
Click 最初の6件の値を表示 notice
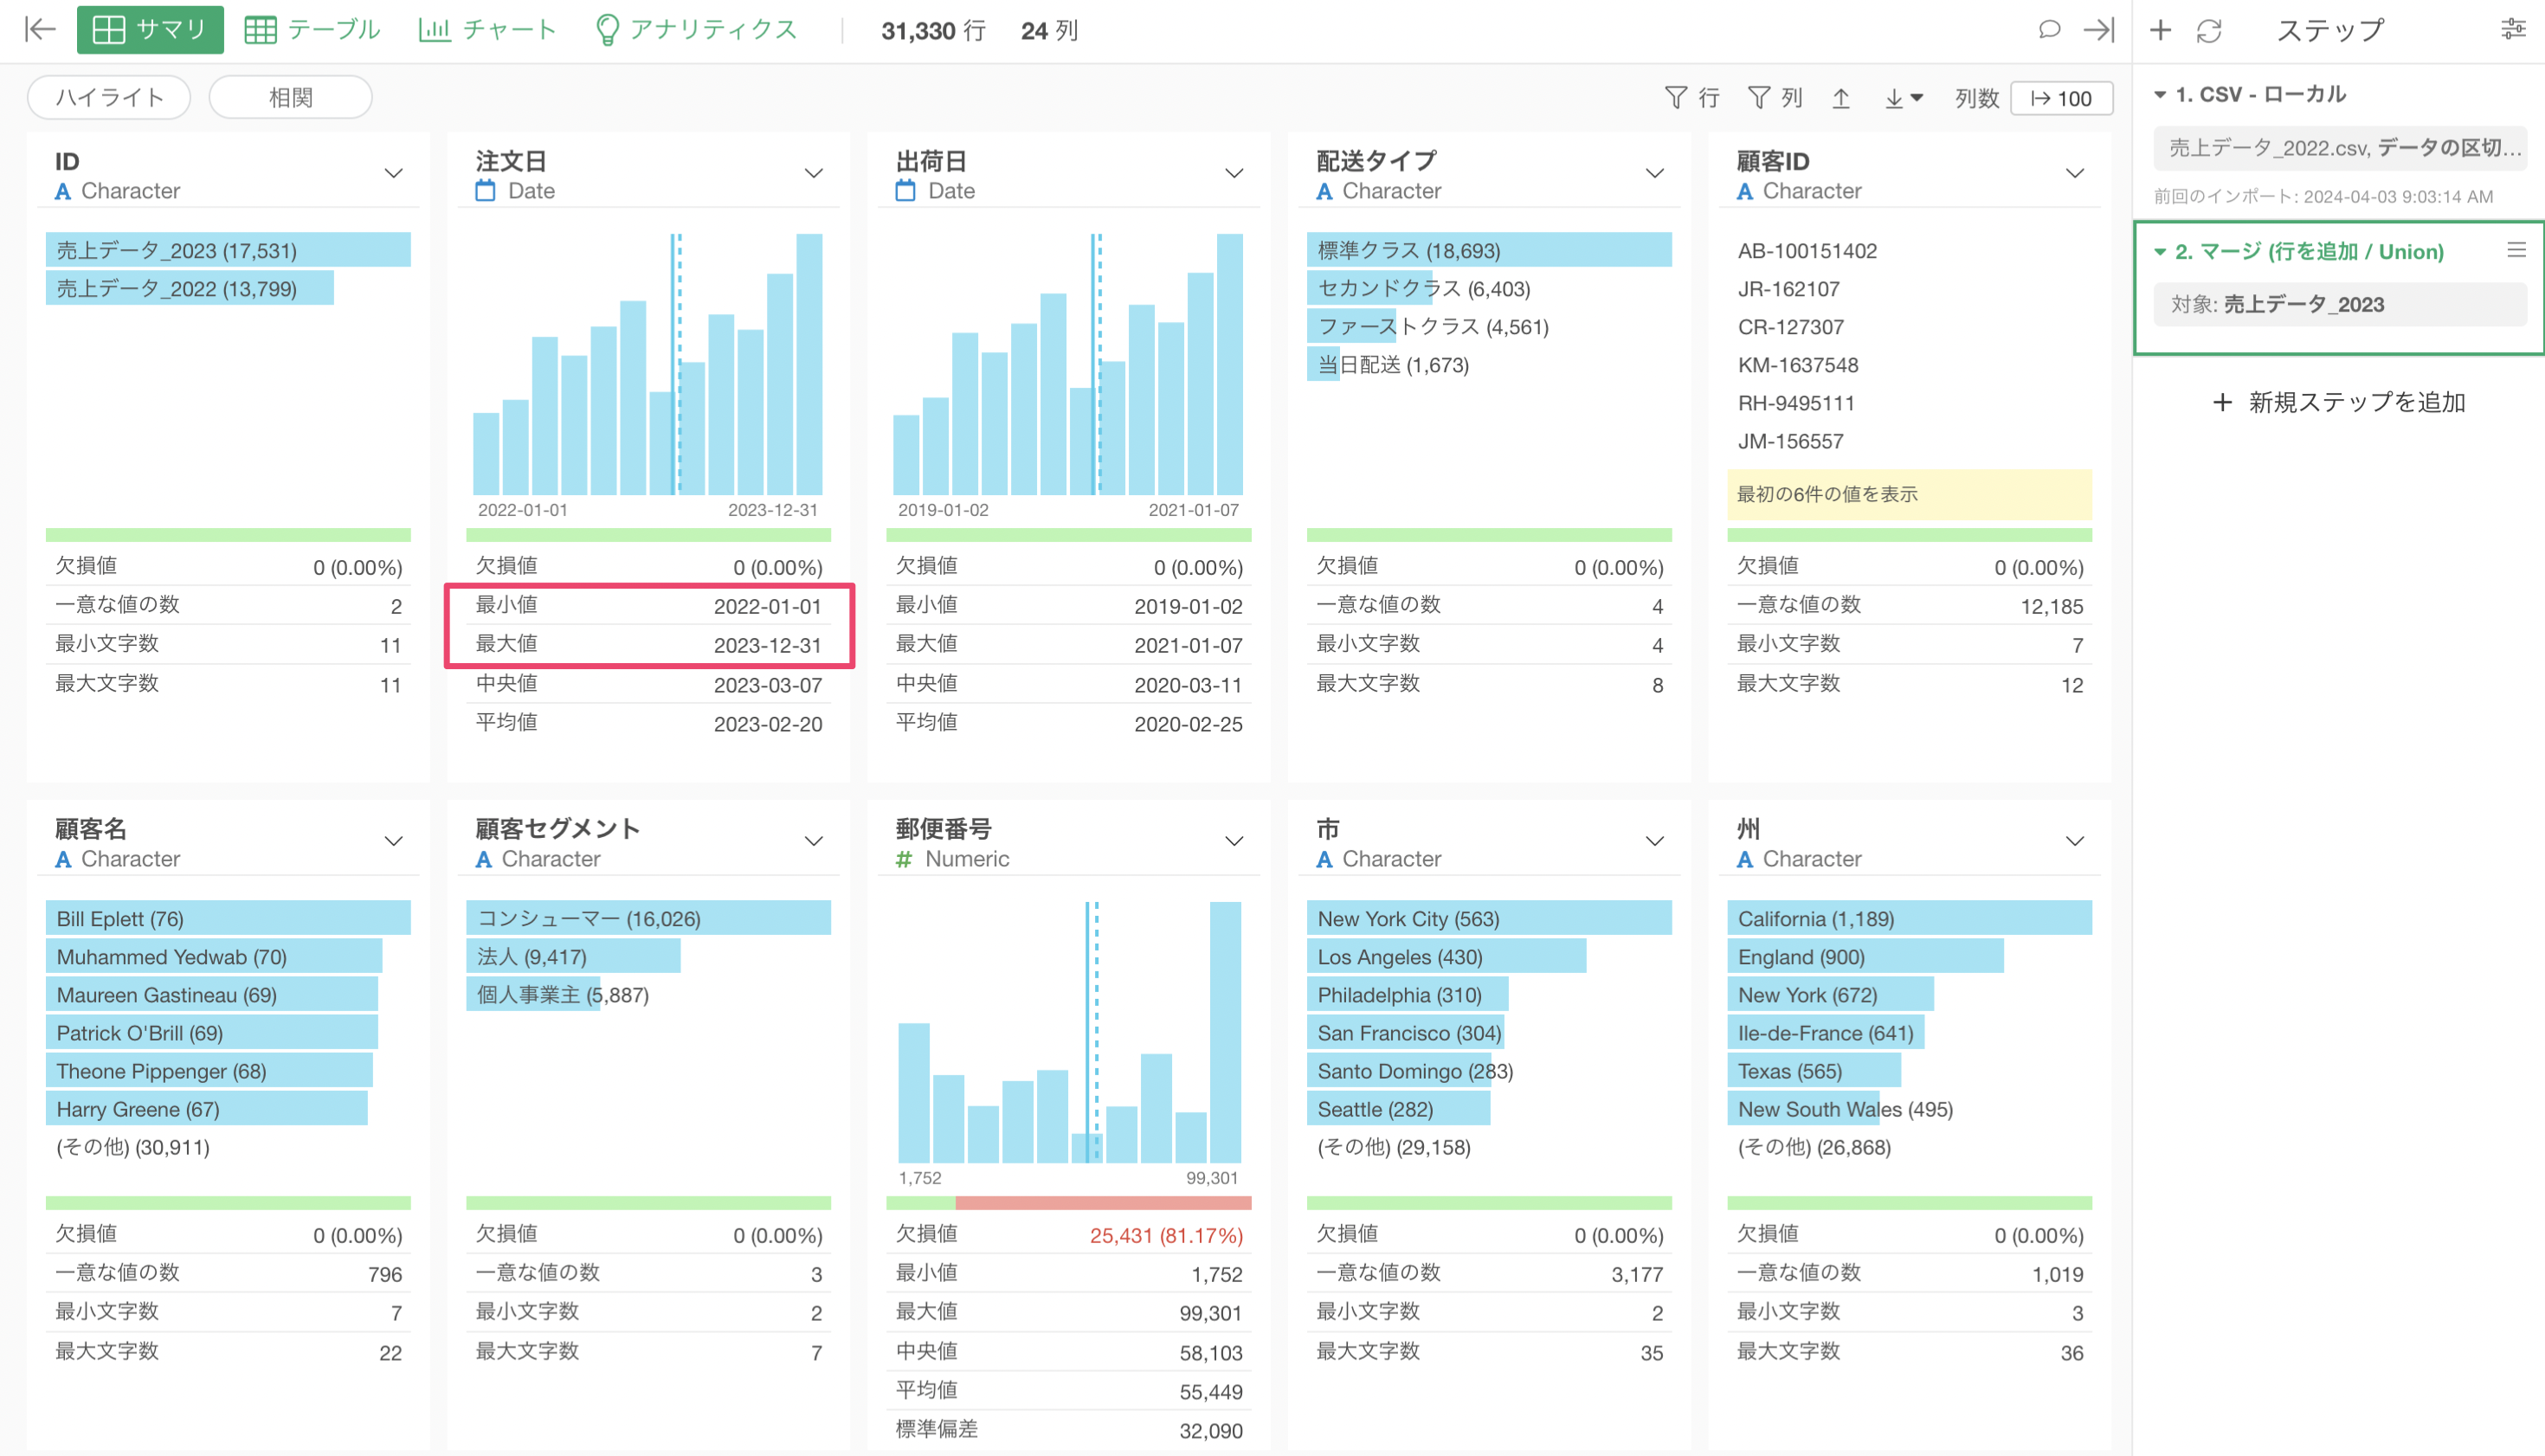pyautogui.click(x=1909, y=494)
